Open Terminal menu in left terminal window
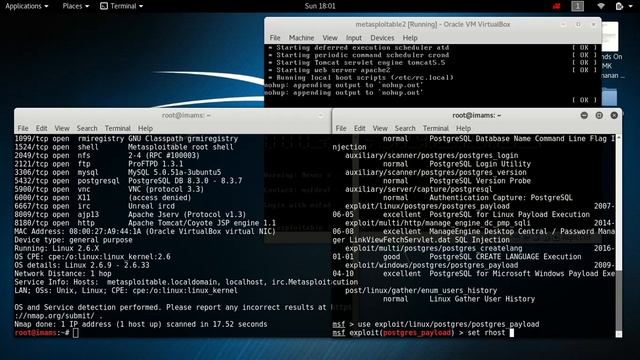The image size is (640, 360). pyautogui.click(x=118, y=128)
